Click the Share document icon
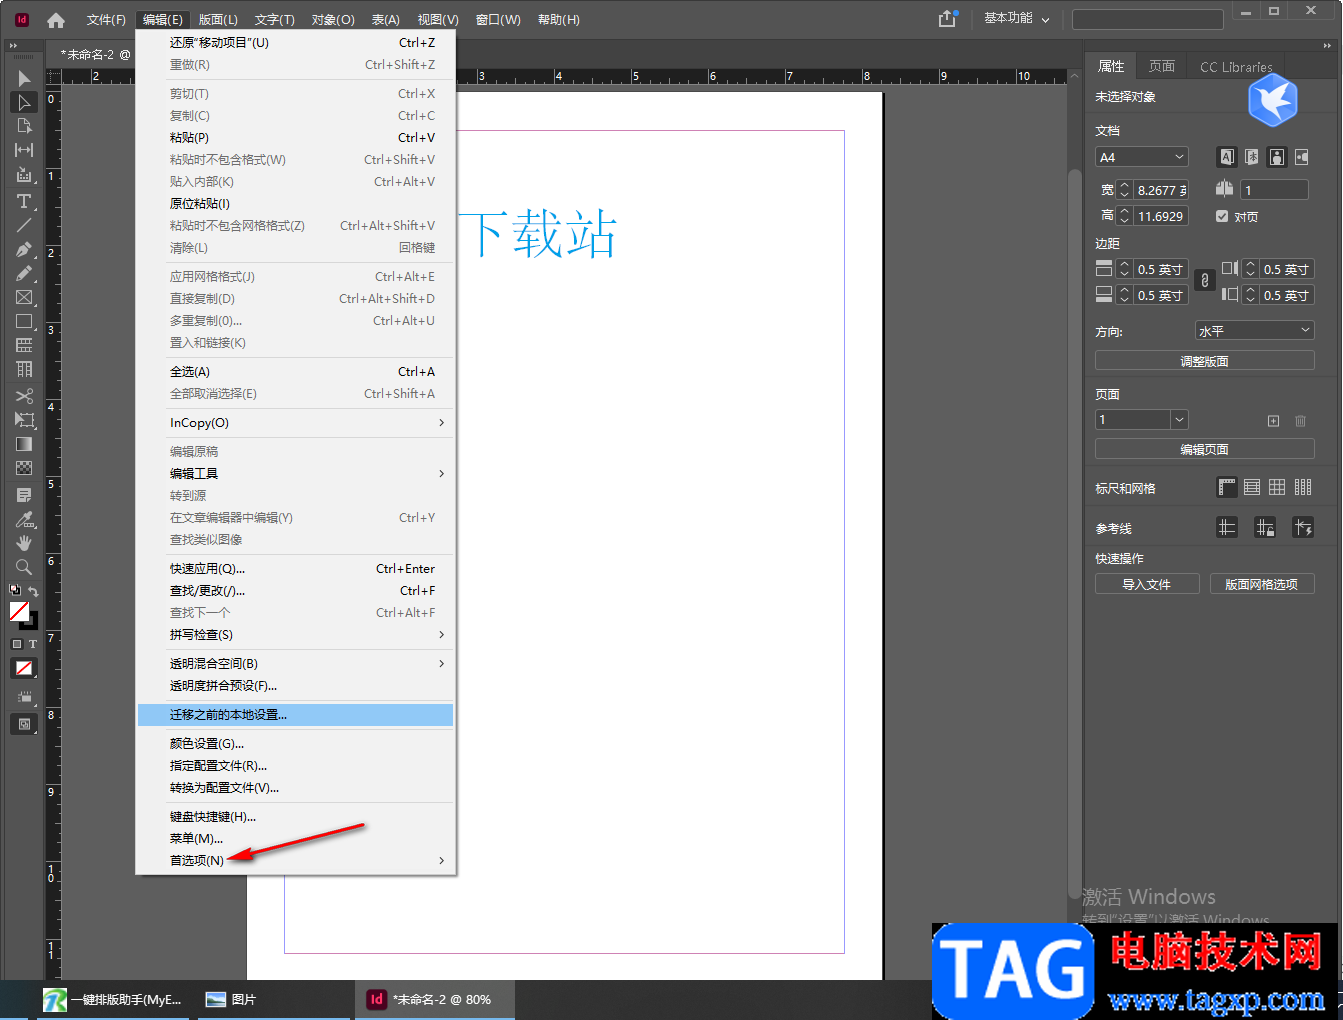The width and height of the screenshot is (1343, 1020). [x=947, y=19]
